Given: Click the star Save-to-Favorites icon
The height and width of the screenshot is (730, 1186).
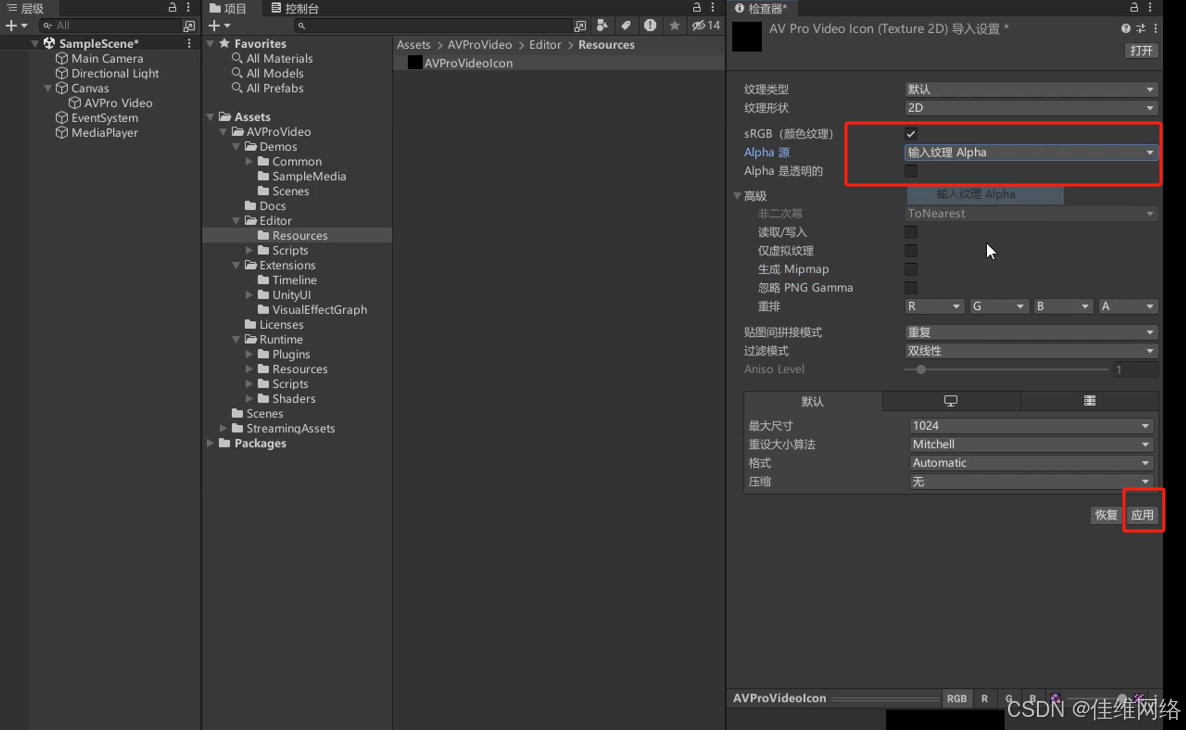Looking at the screenshot, I should (674, 26).
